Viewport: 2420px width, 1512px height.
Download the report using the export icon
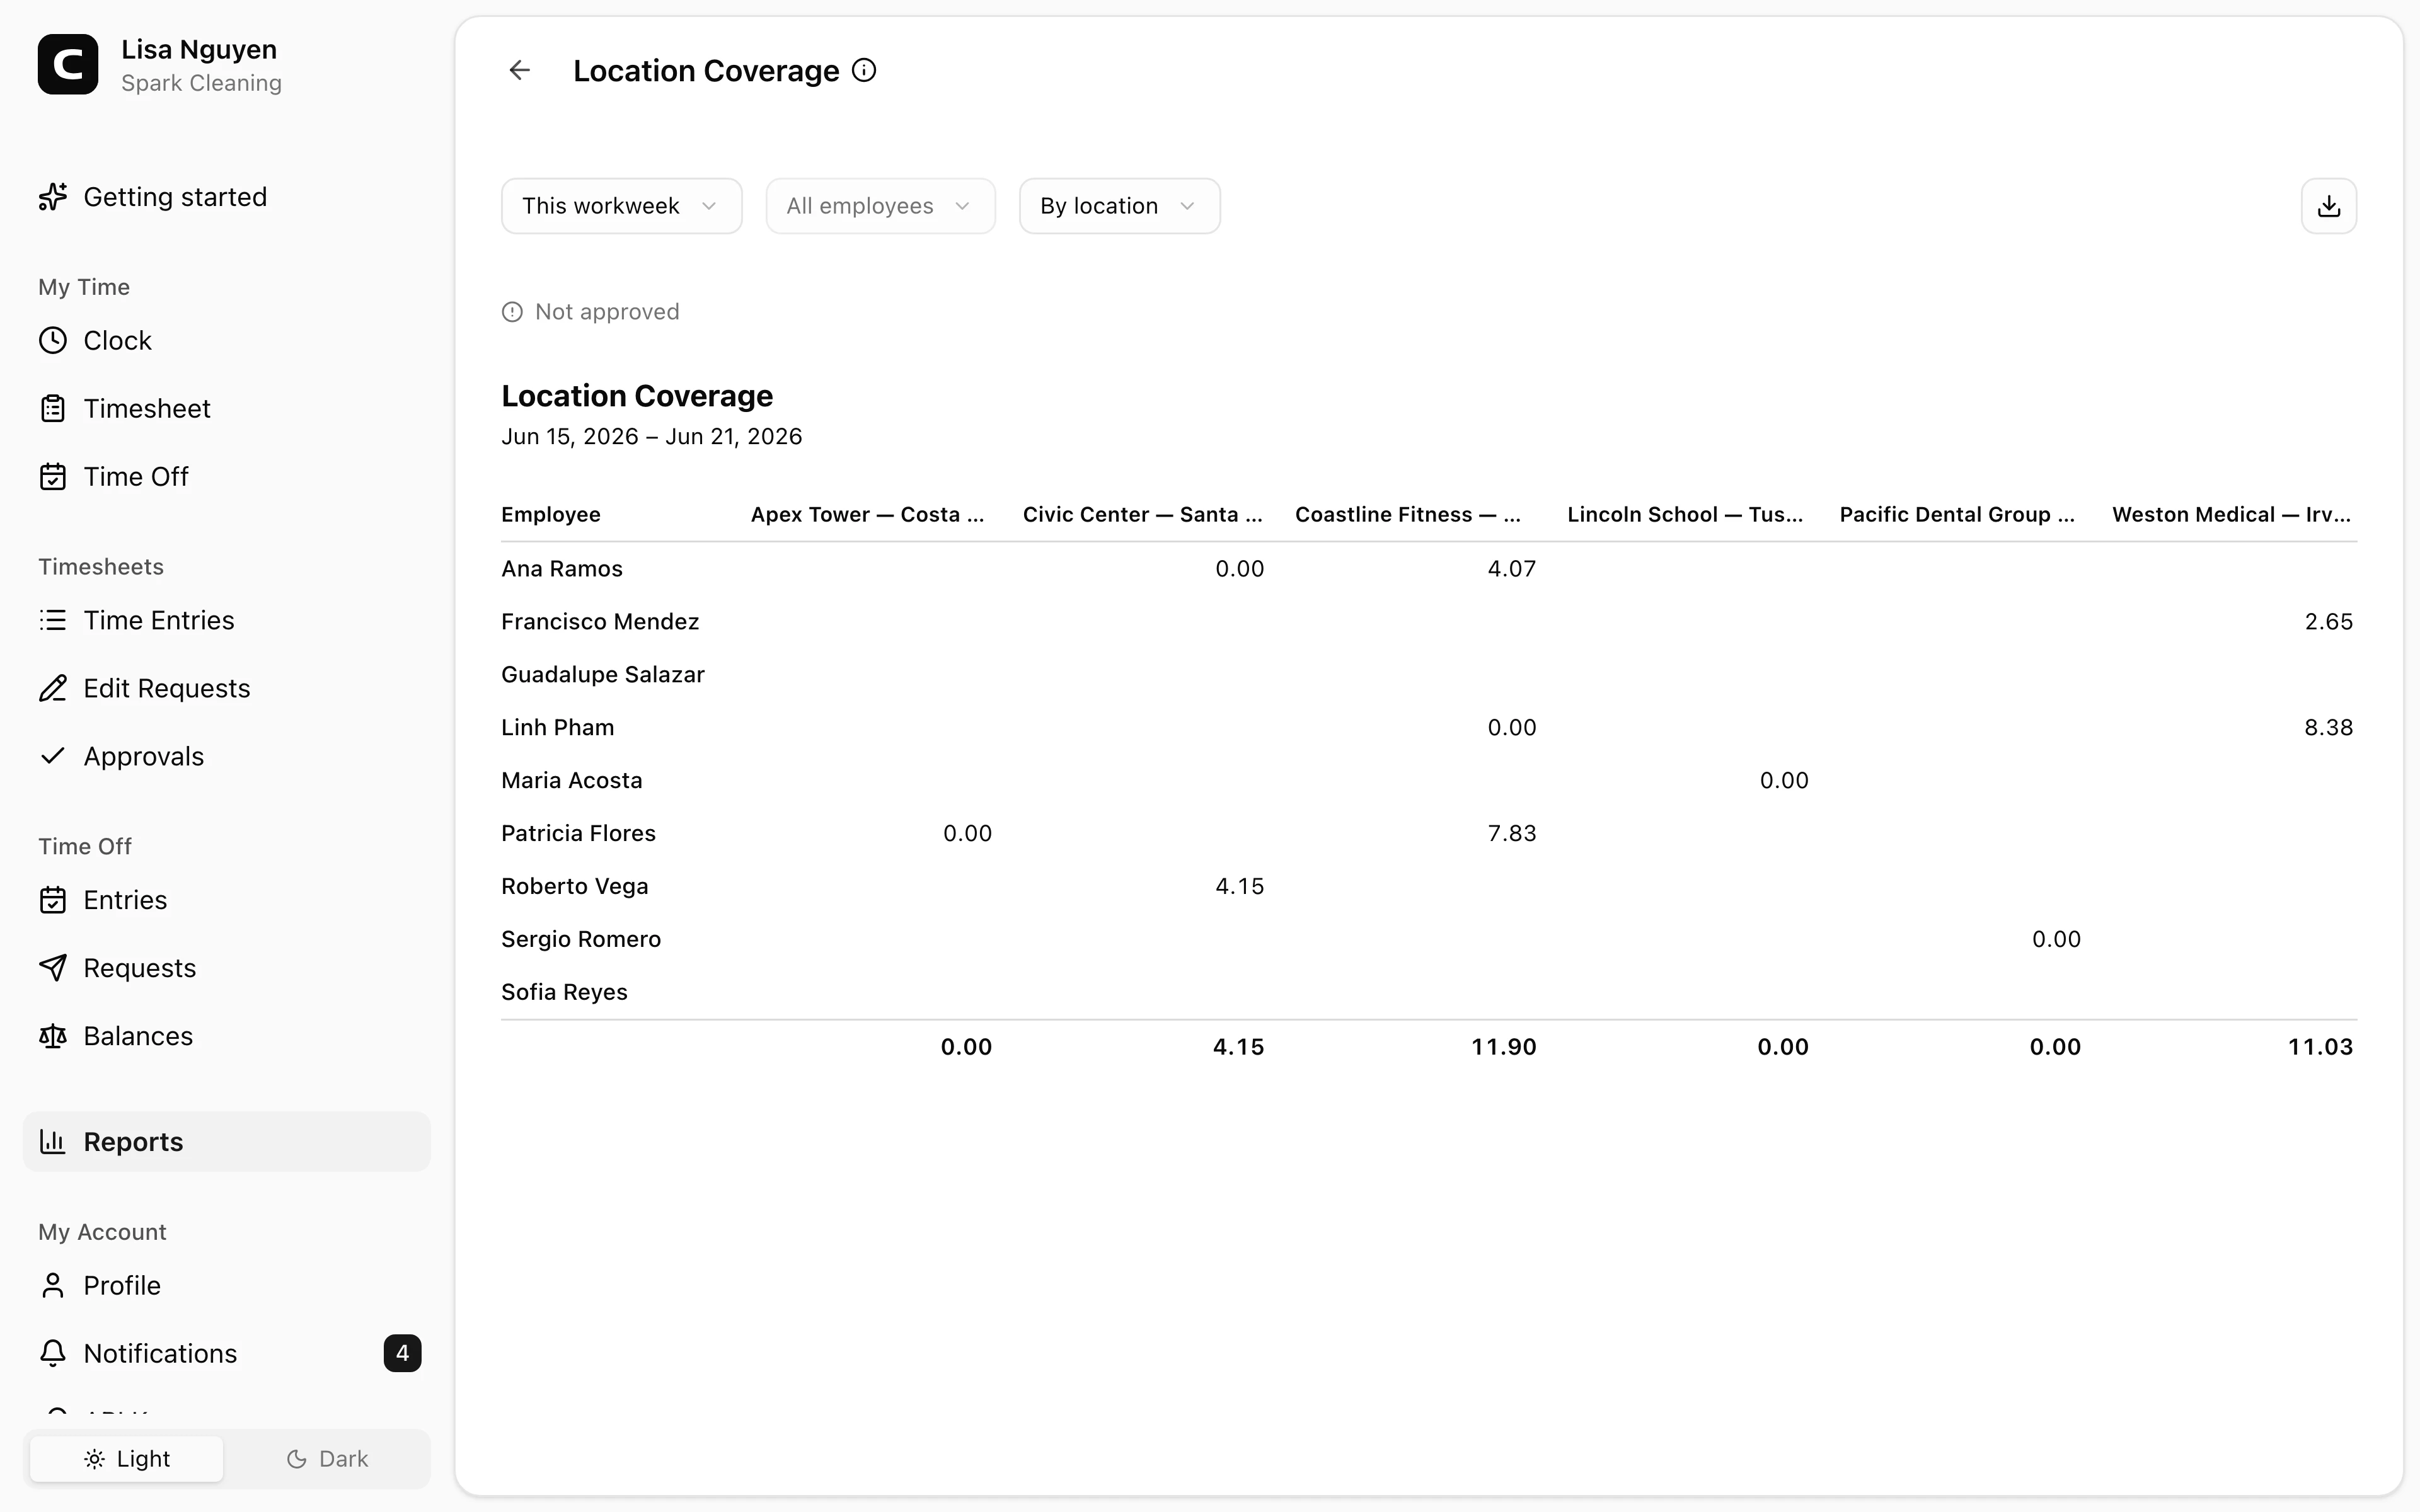pyautogui.click(x=2328, y=206)
